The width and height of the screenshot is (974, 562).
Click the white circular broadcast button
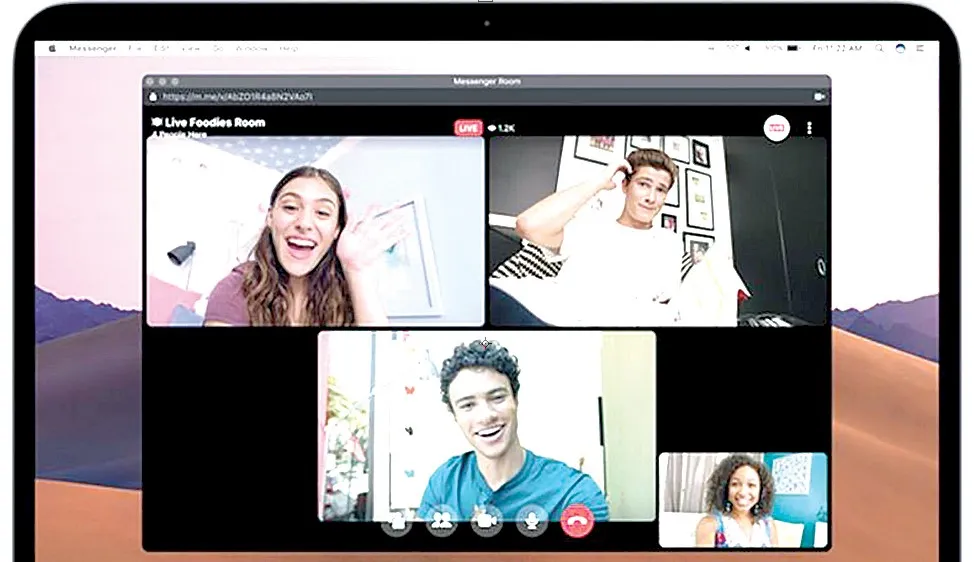coord(776,128)
